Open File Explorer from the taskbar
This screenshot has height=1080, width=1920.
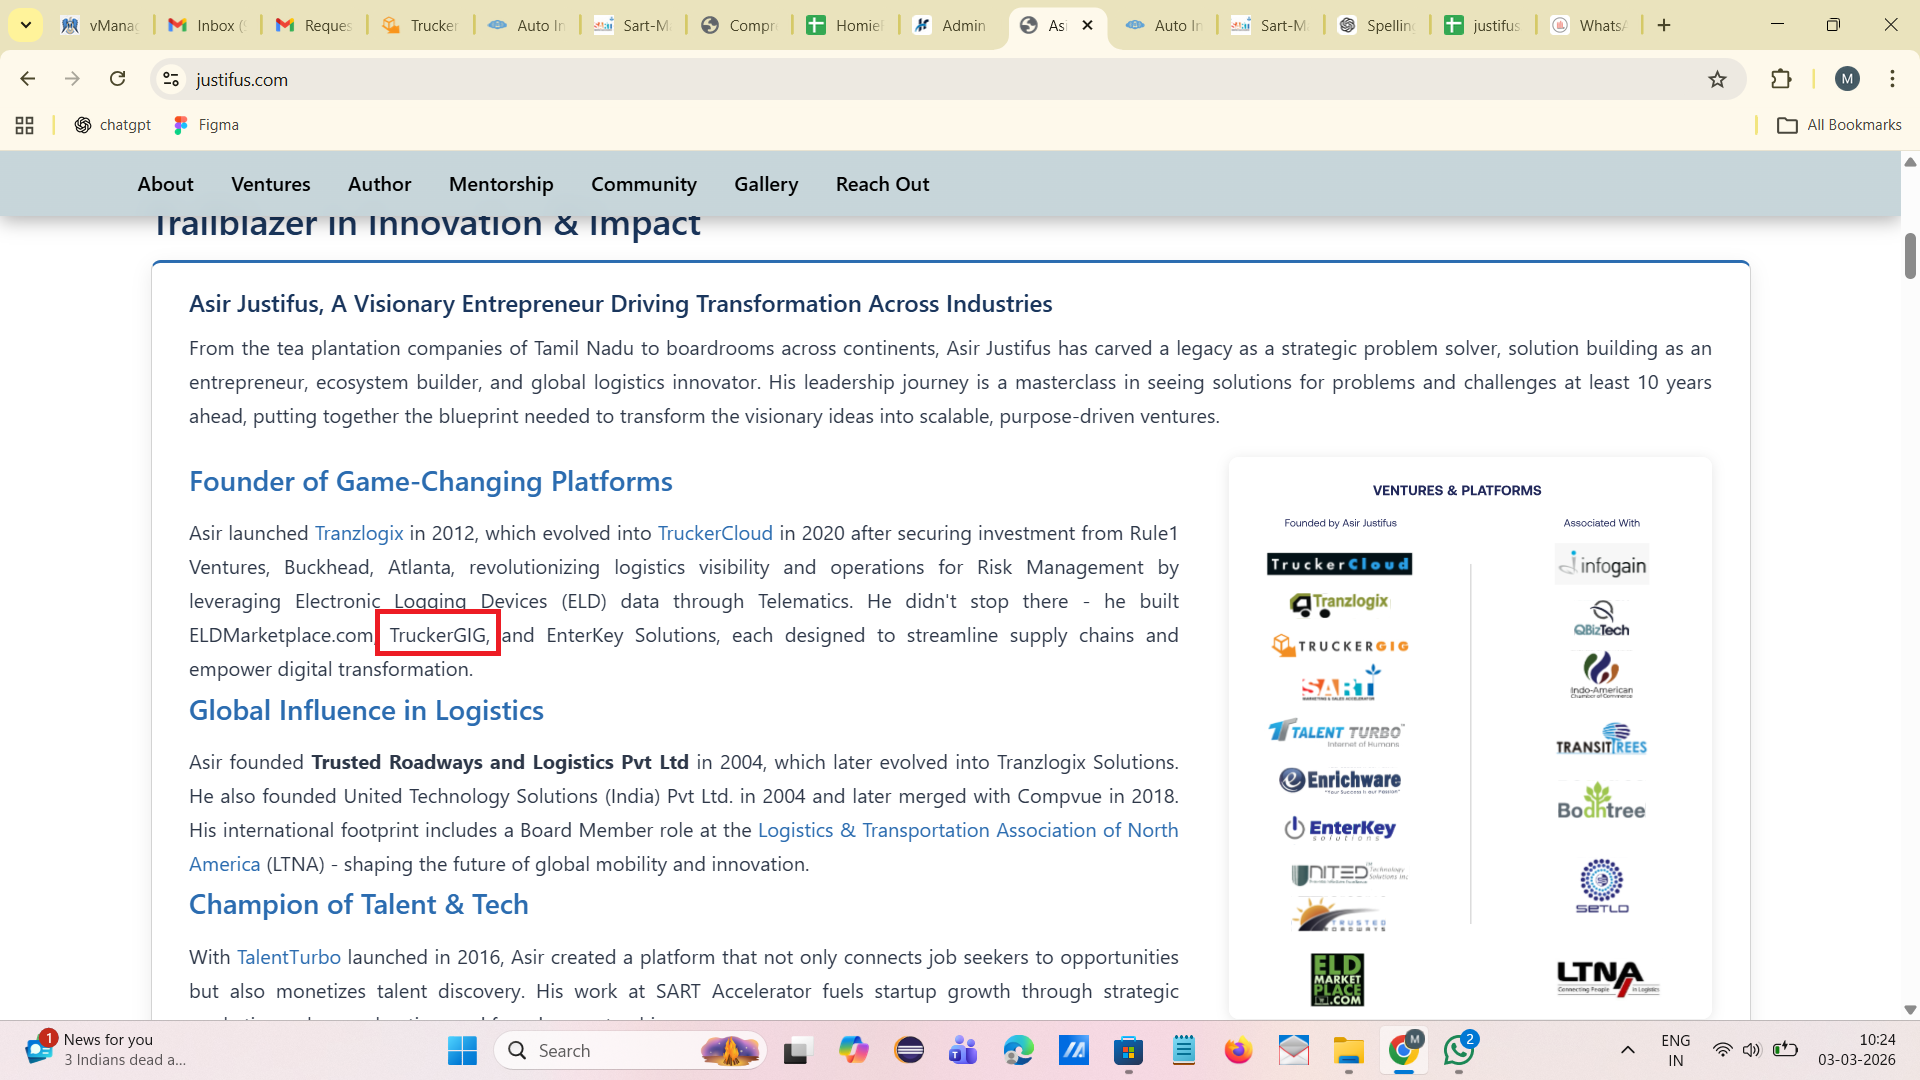pyautogui.click(x=1348, y=1050)
